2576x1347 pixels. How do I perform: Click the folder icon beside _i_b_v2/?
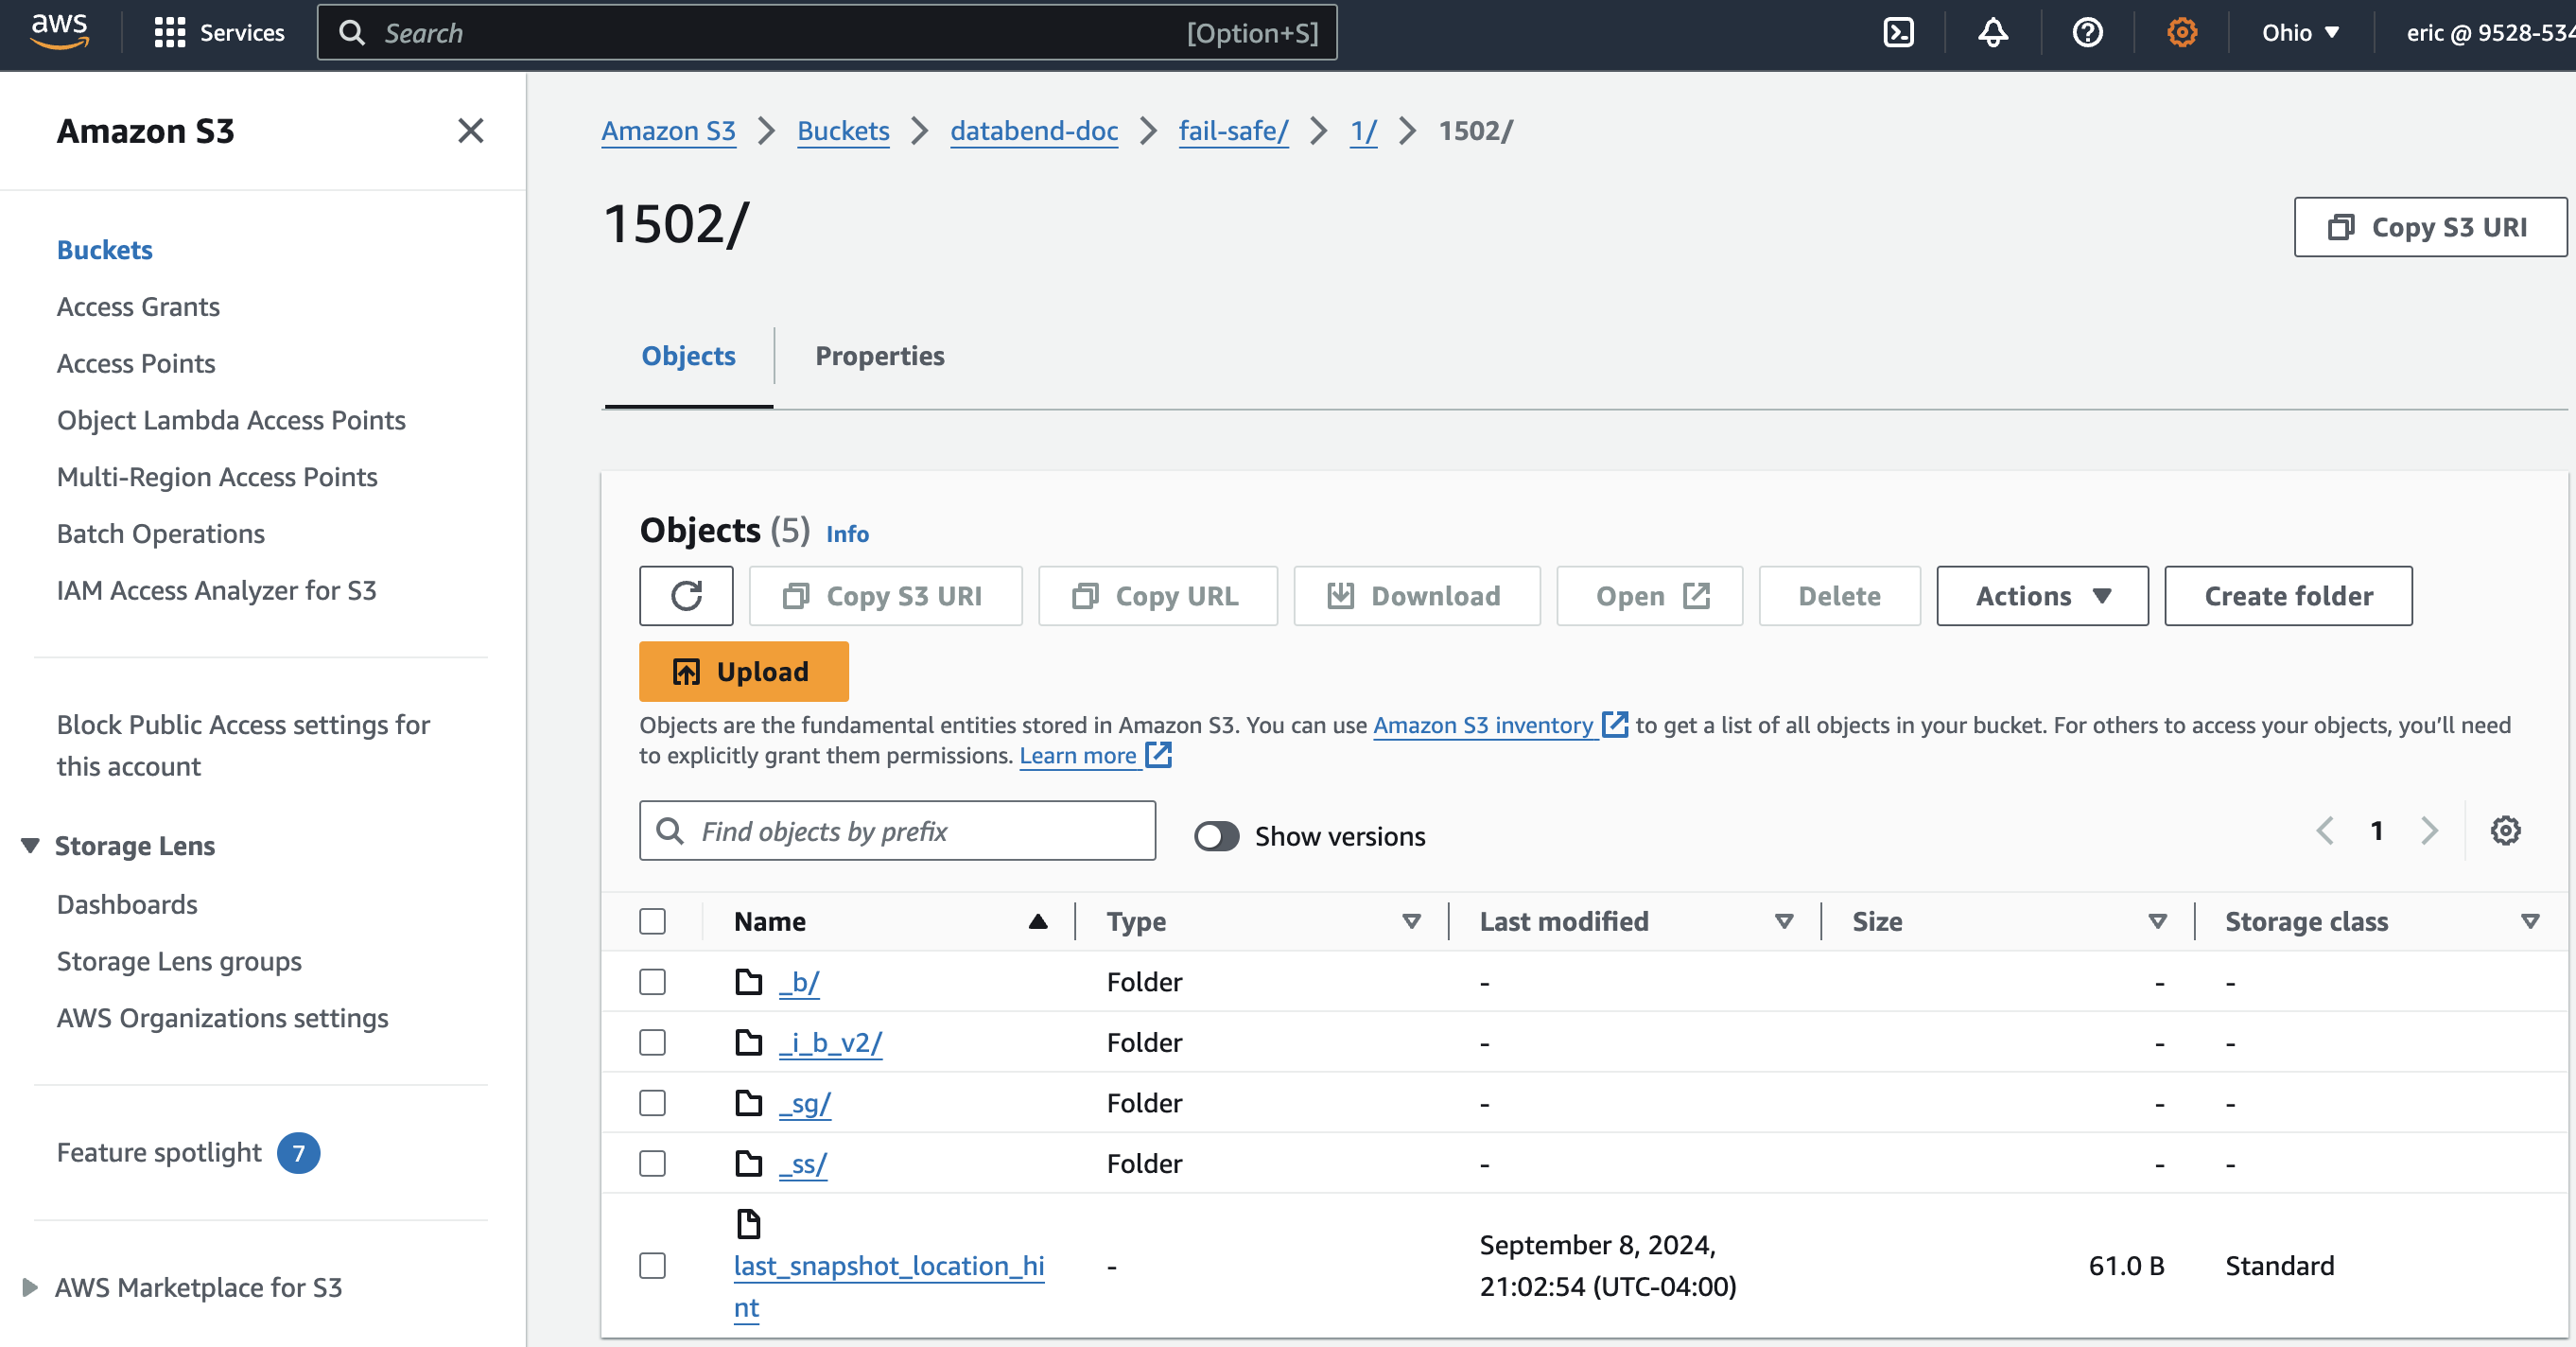coord(748,1042)
